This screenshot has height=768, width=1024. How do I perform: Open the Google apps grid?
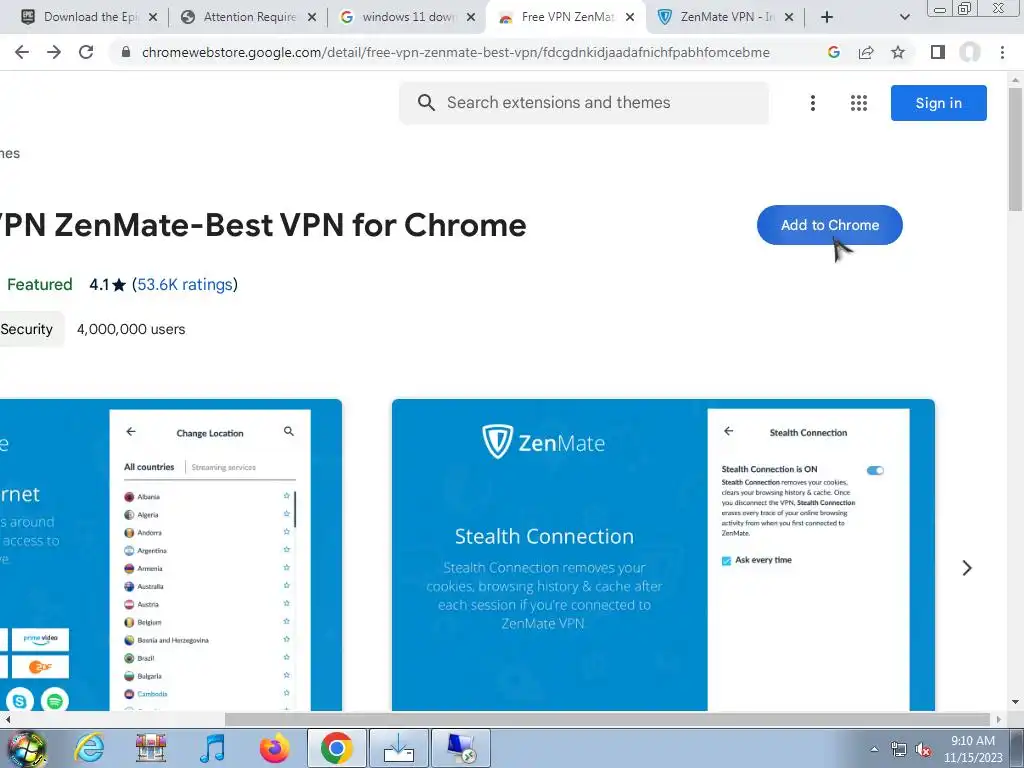point(859,103)
